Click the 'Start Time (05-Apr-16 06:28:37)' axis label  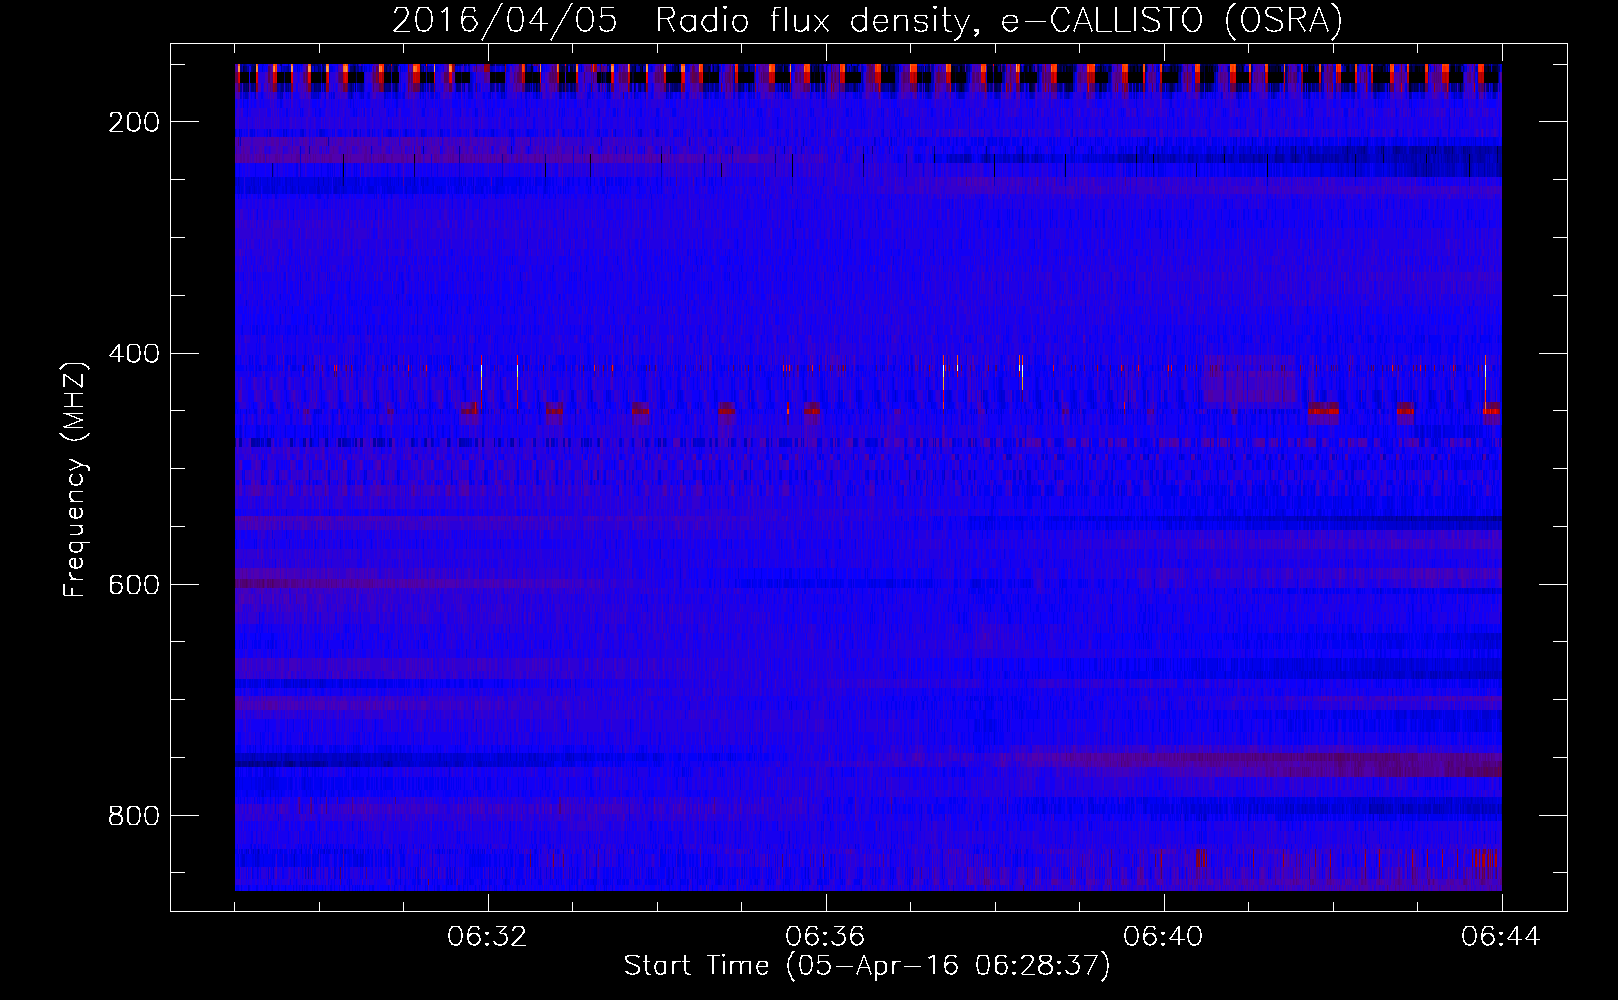click(867, 966)
